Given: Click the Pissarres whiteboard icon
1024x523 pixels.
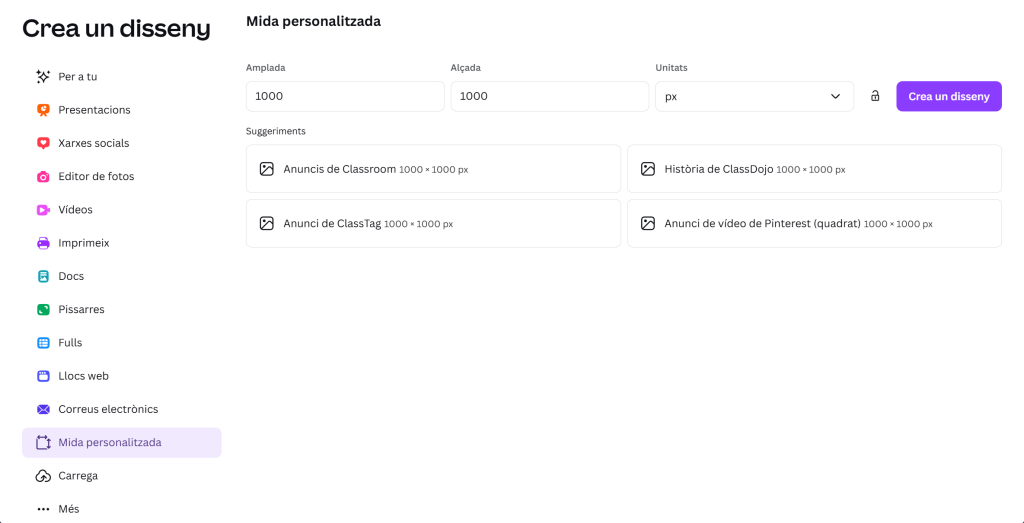Looking at the screenshot, I should click(x=43, y=310).
